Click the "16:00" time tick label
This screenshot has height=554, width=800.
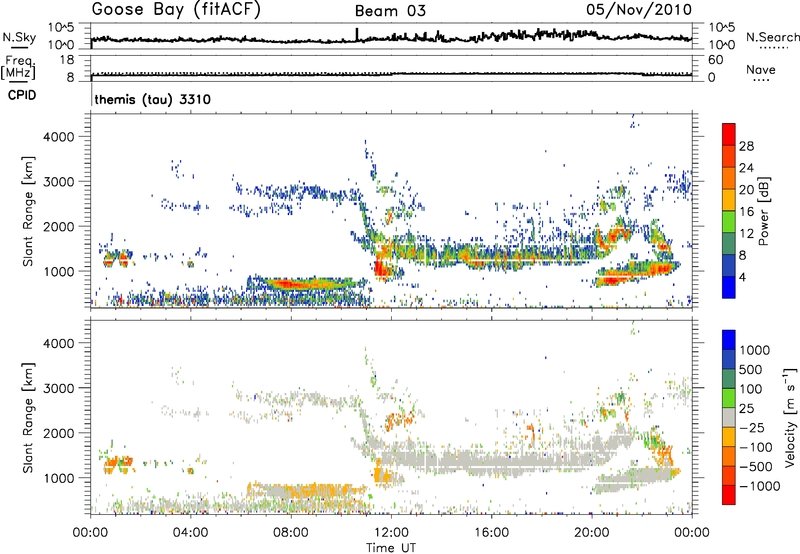[x=491, y=533]
